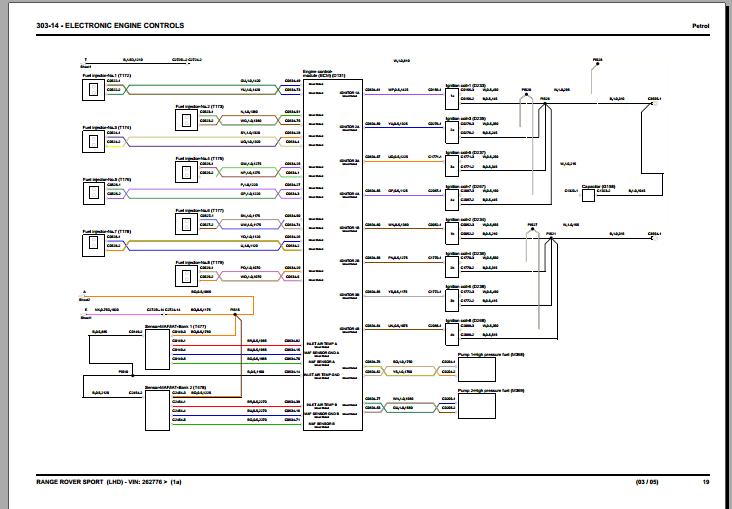The height and width of the screenshot is (509, 732).
Task: Click the 'INLET AIR TEMP GND' pin label
Action: pos(322,375)
